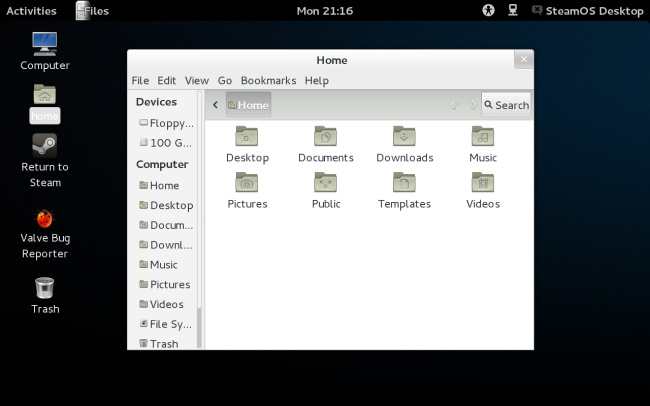Open the View menu

(197, 80)
